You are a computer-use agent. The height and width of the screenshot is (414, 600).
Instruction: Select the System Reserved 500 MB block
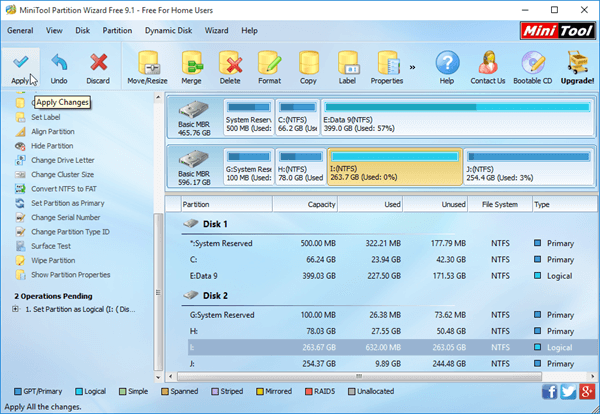pos(249,117)
